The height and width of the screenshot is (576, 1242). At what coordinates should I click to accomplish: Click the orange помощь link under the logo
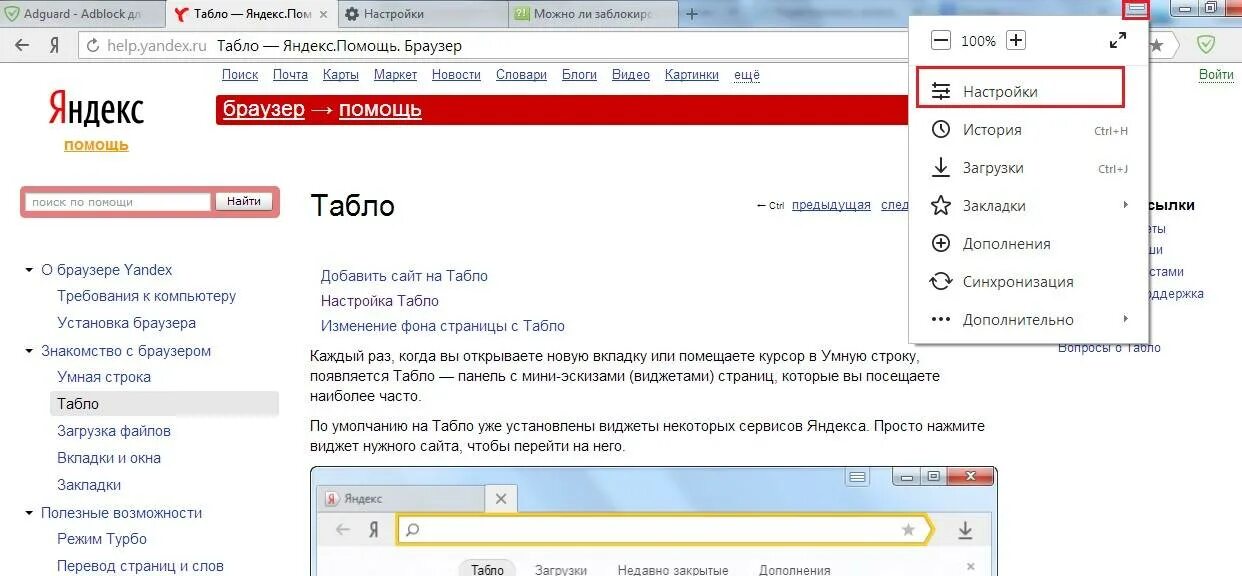96,145
